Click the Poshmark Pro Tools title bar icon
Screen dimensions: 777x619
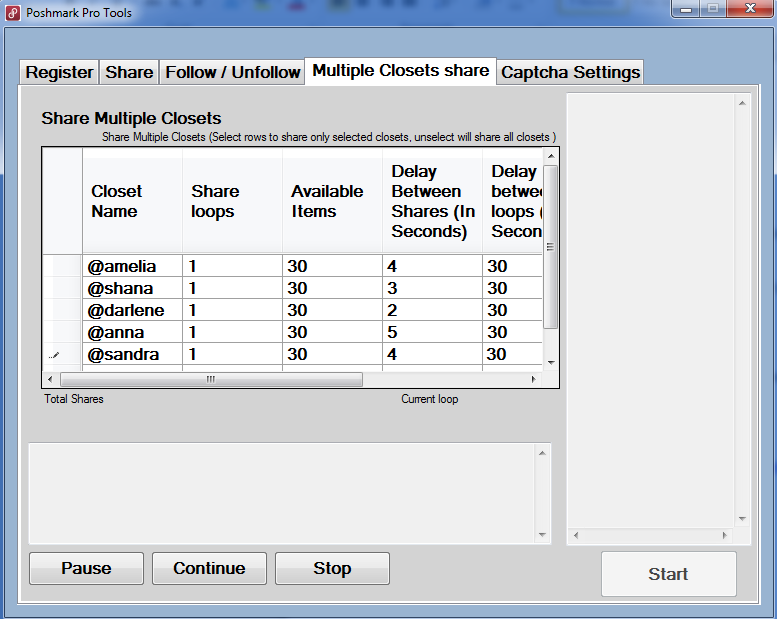(x=13, y=13)
